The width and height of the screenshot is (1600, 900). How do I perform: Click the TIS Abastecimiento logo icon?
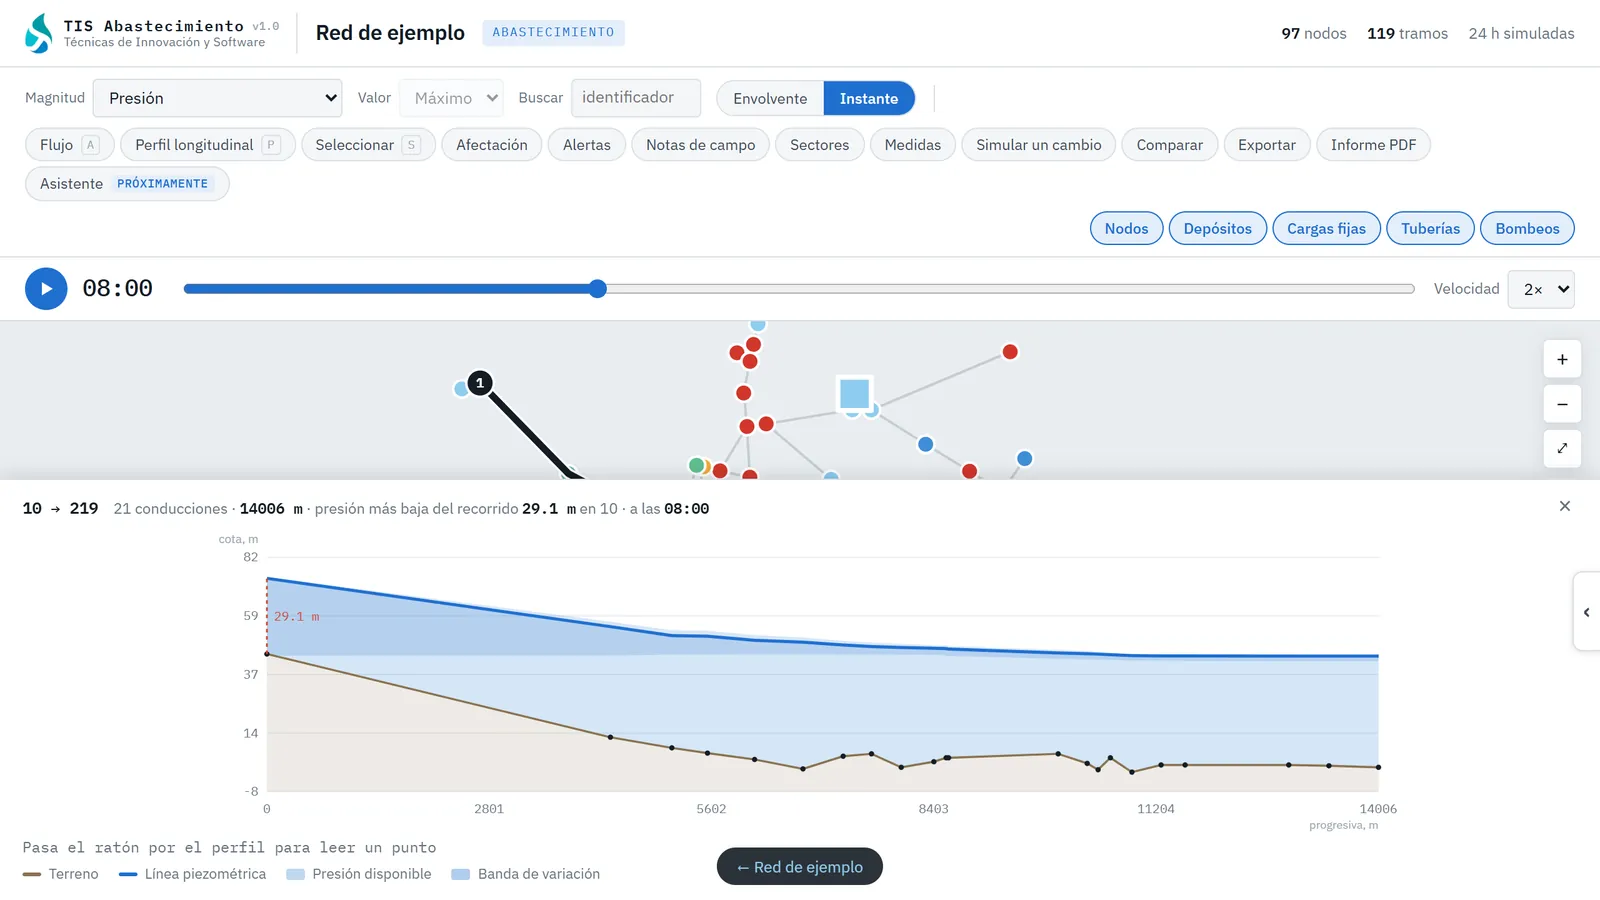click(39, 33)
